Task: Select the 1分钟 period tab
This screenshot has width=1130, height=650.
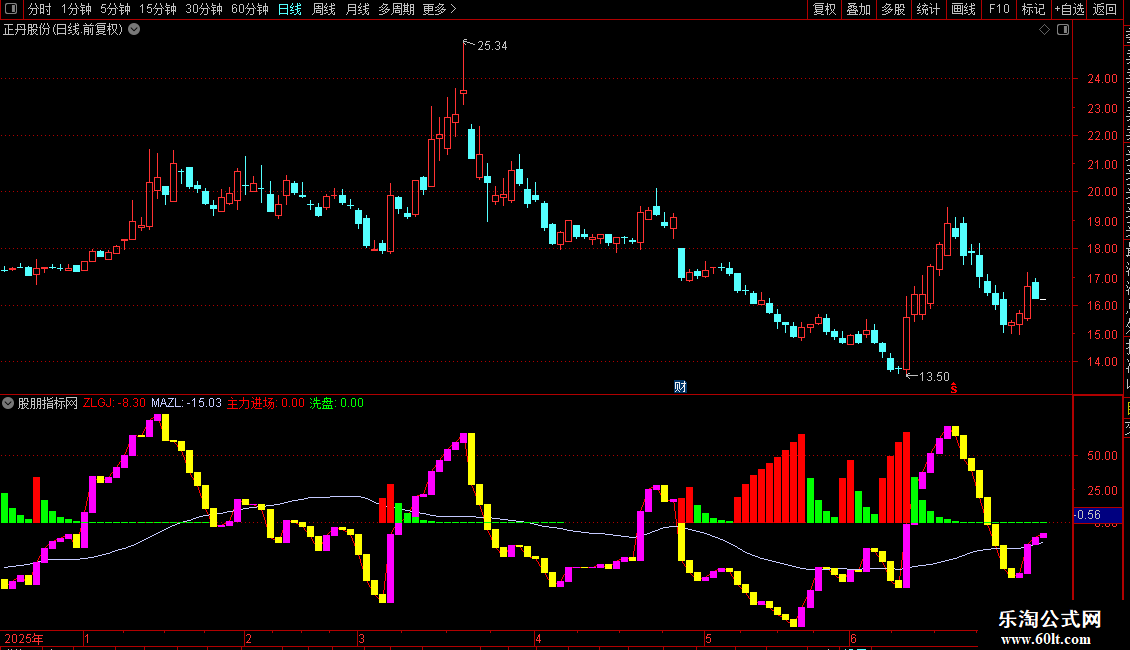Action: (x=76, y=9)
